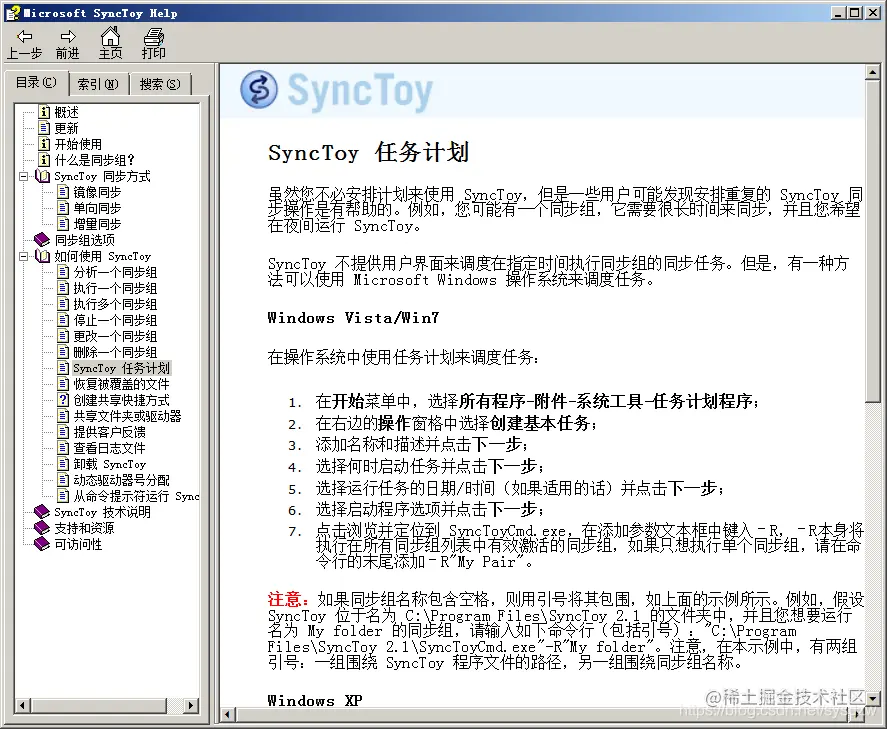Click the SyncToy 技术说明 book icon
887x729 pixels.
42,512
